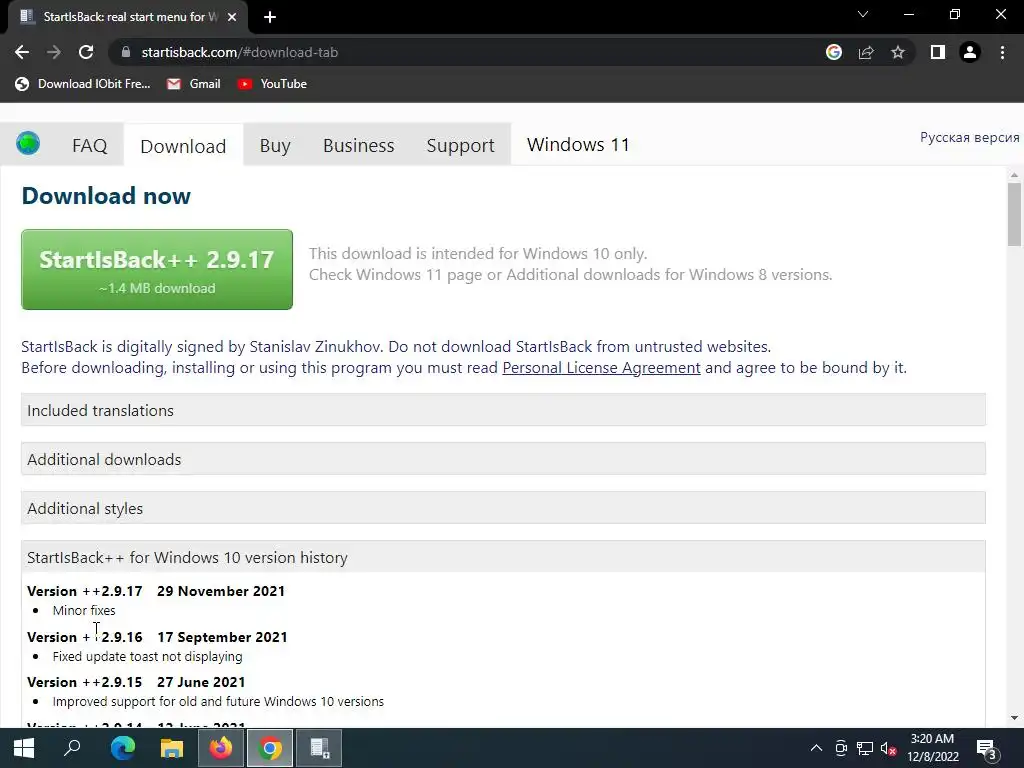
Task: Open taskbar search magnifier
Action: [x=72, y=748]
